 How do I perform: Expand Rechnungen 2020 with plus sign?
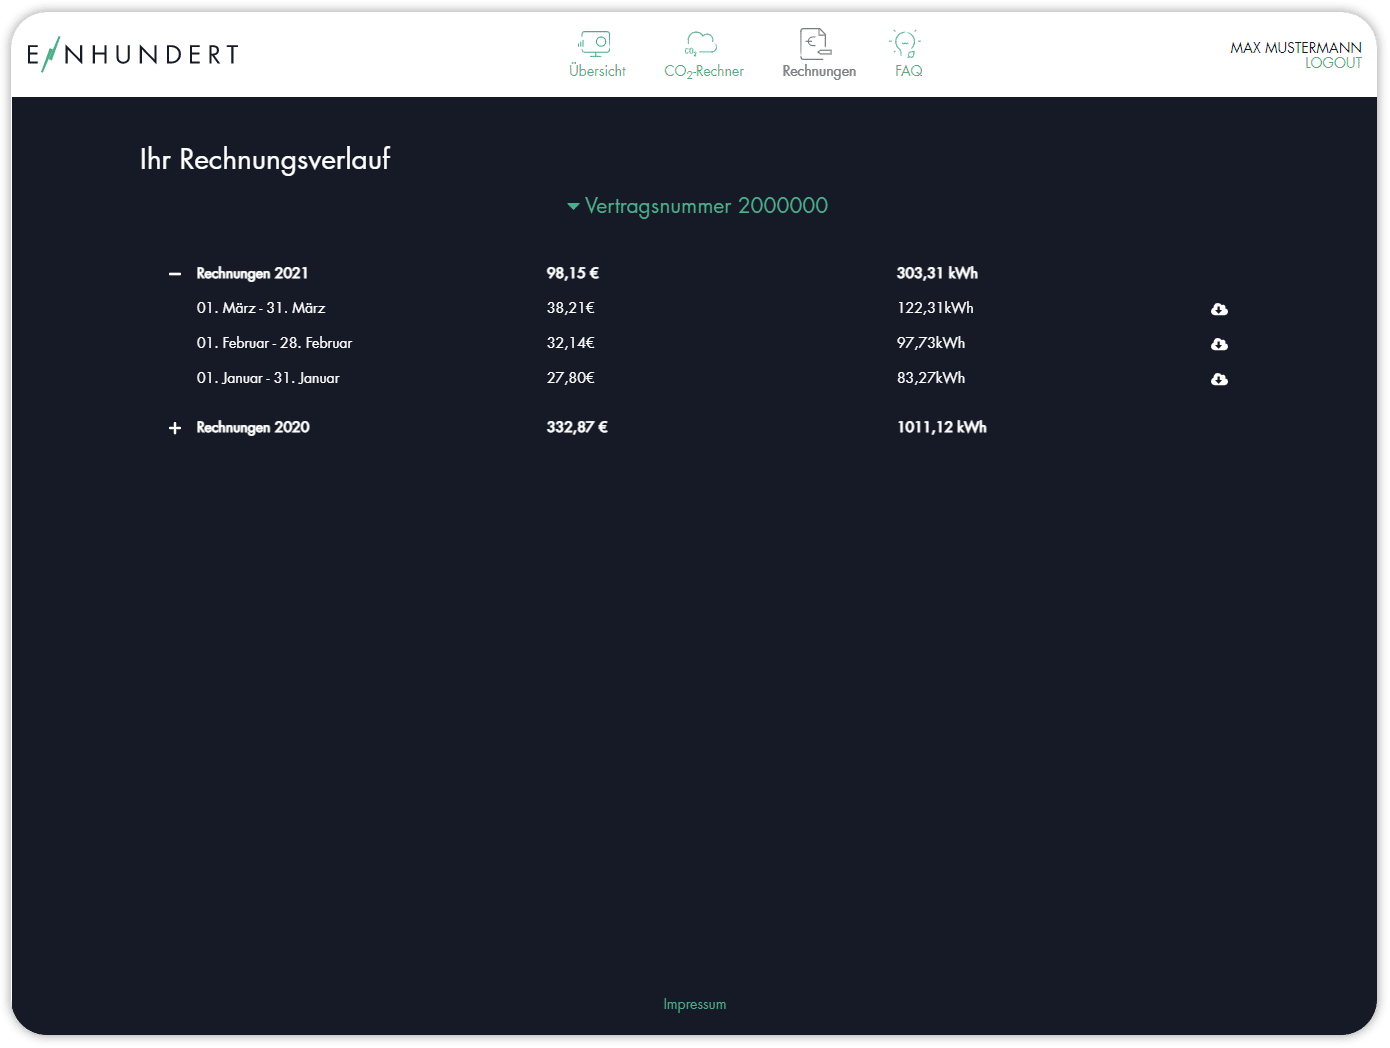tap(175, 428)
